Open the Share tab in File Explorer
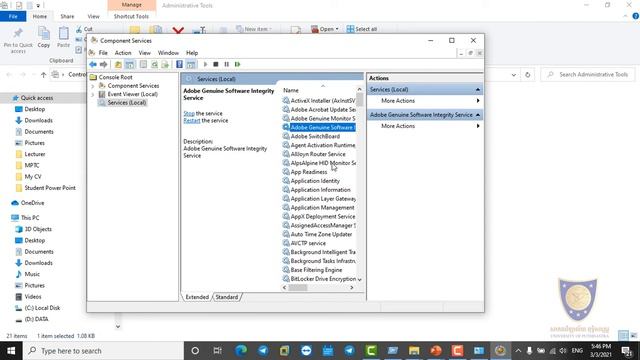 (67, 16)
